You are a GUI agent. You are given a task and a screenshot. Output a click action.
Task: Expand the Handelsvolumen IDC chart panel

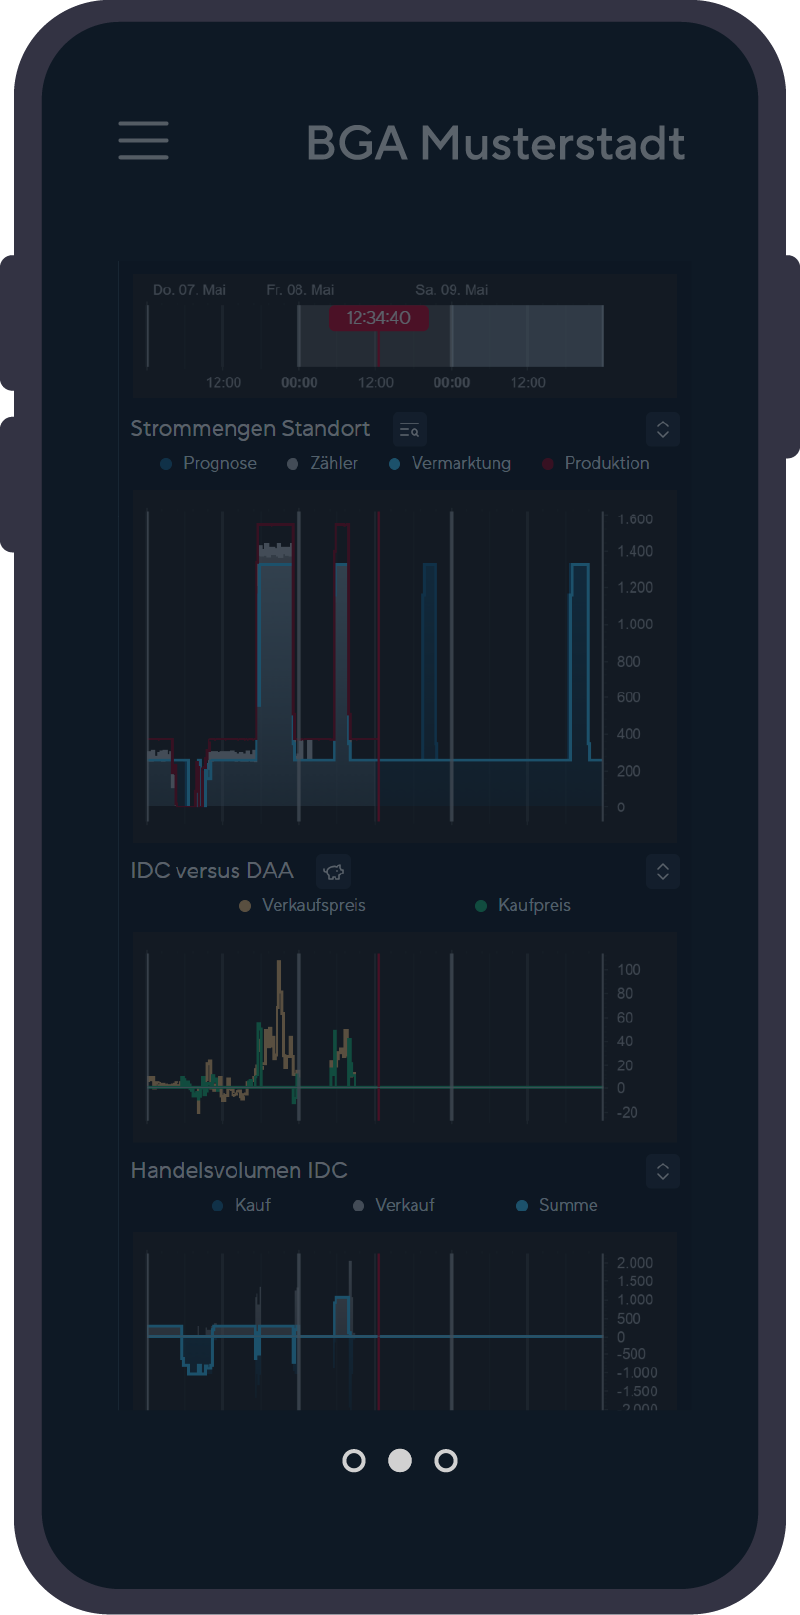click(x=663, y=1172)
